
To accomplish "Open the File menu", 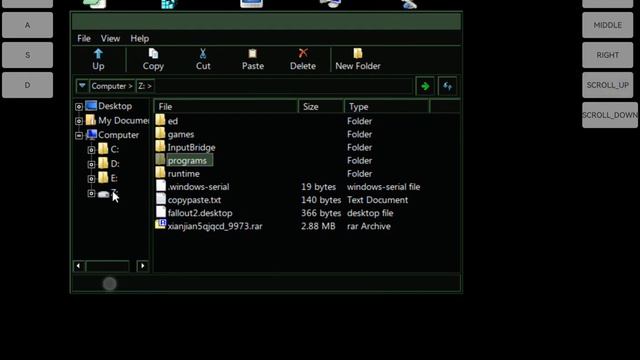I will point(84,38).
